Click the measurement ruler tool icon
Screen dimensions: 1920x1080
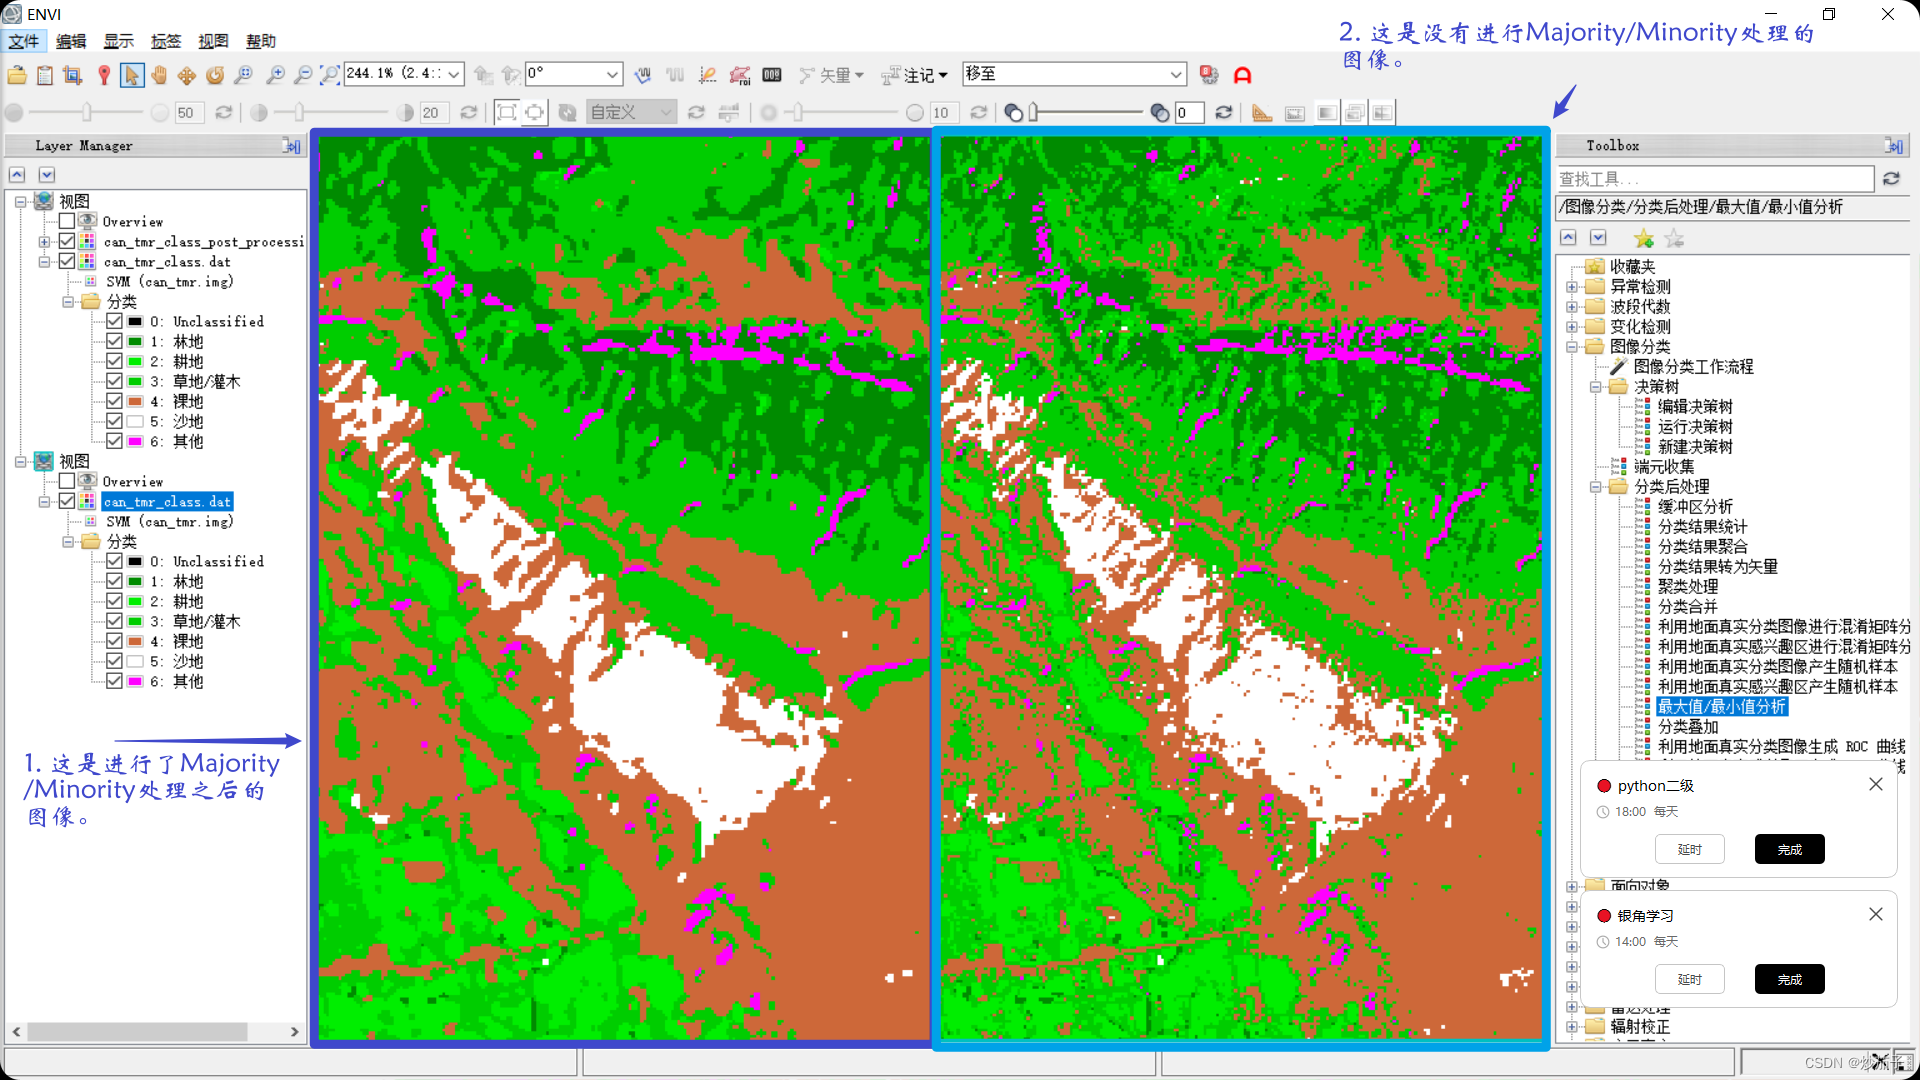[1262, 113]
